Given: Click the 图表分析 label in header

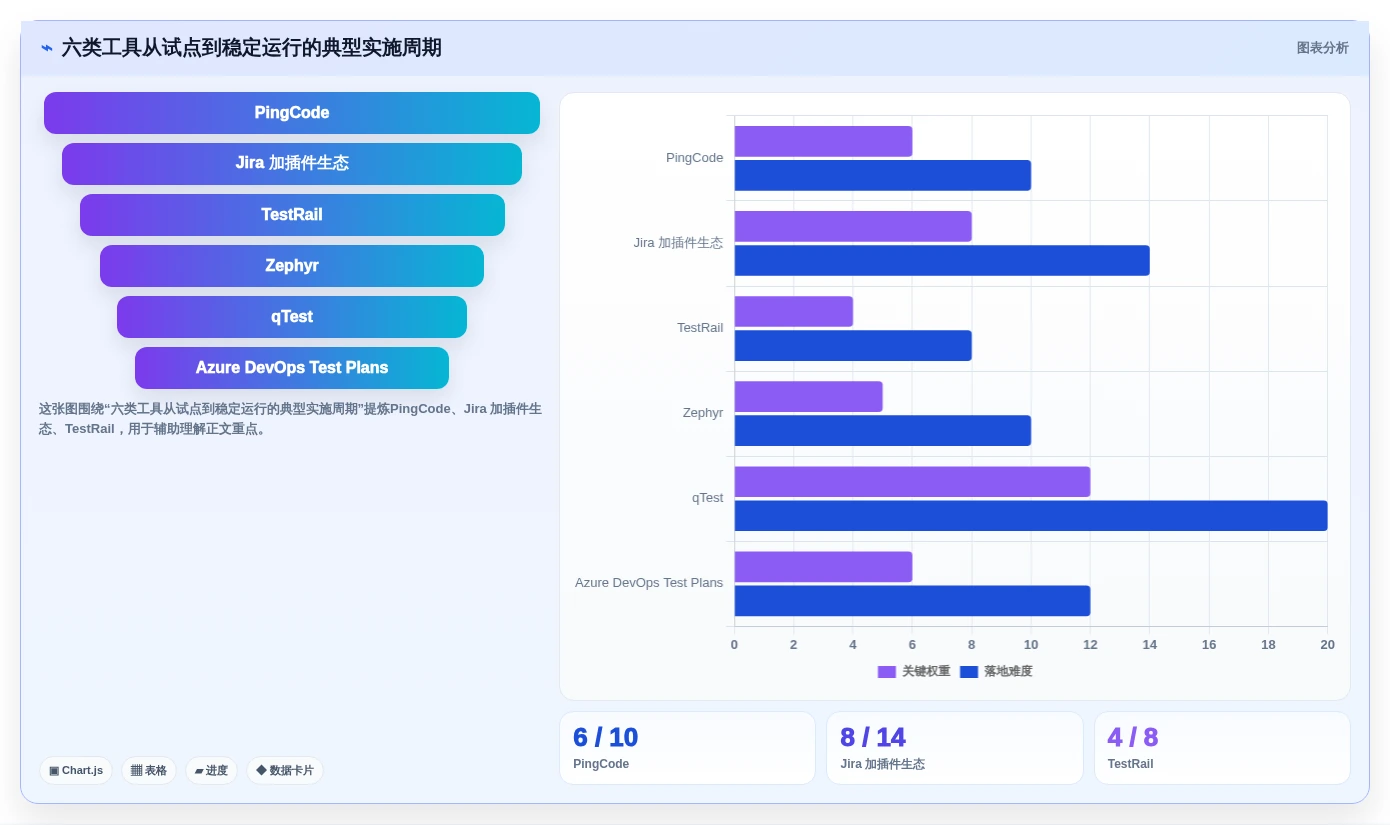Looking at the screenshot, I should pos(1322,48).
